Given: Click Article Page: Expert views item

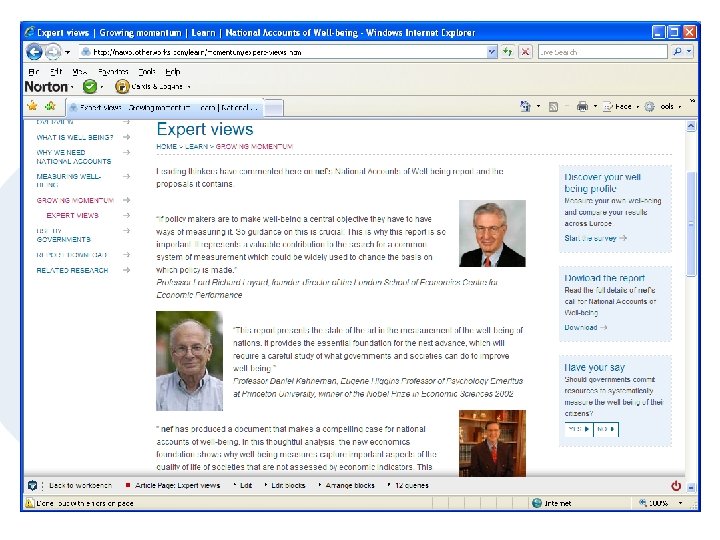Looking at the screenshot, I should [173, 485].
